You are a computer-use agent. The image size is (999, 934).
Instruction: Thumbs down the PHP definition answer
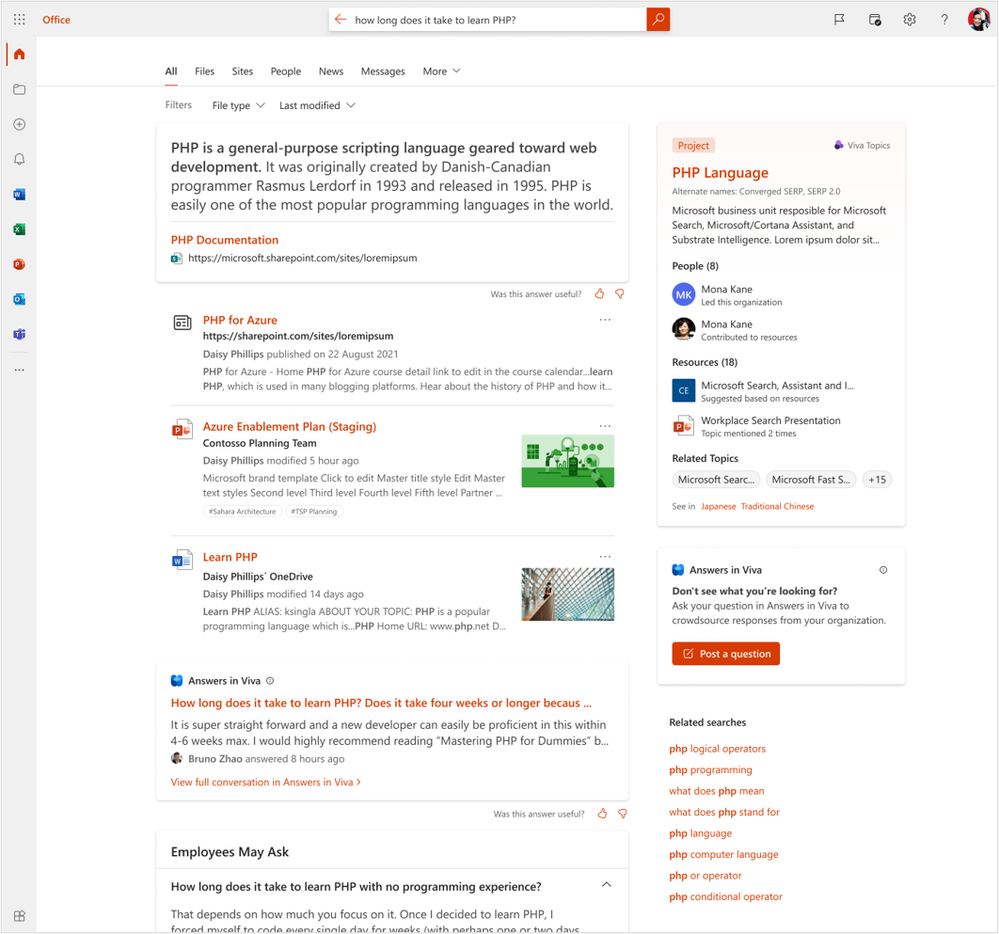tap(619, 294)
